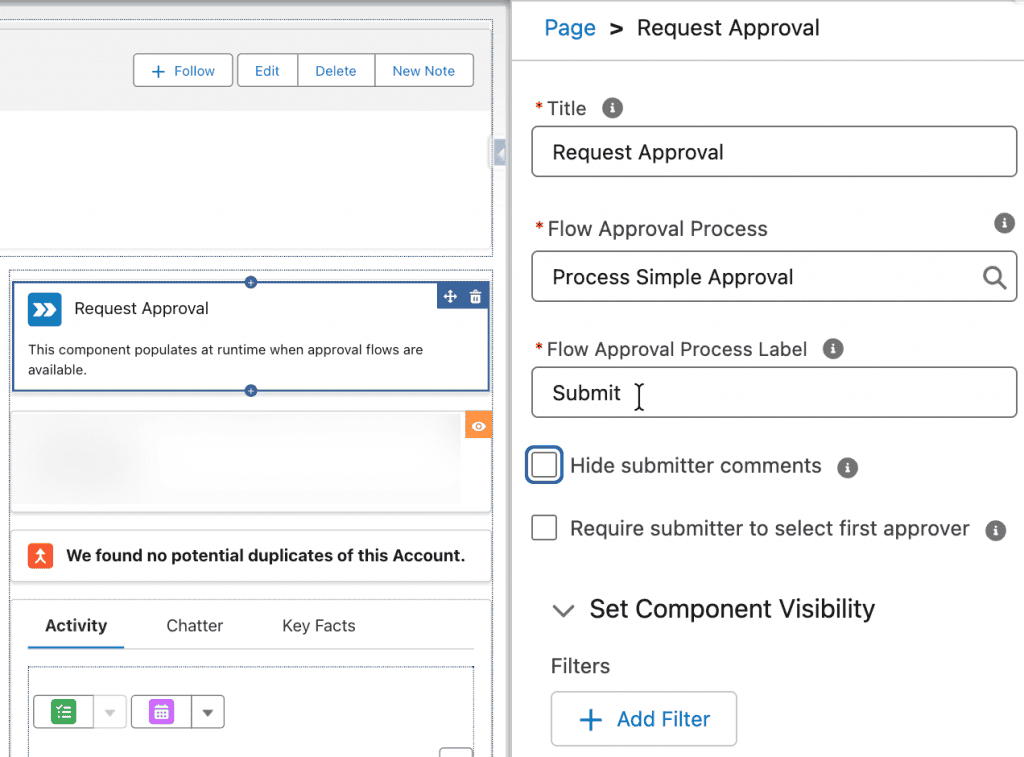Click the Request Approval component's blue arrow icon
1024x757 pixels.
pyautogui.click(x=44, y=310)
